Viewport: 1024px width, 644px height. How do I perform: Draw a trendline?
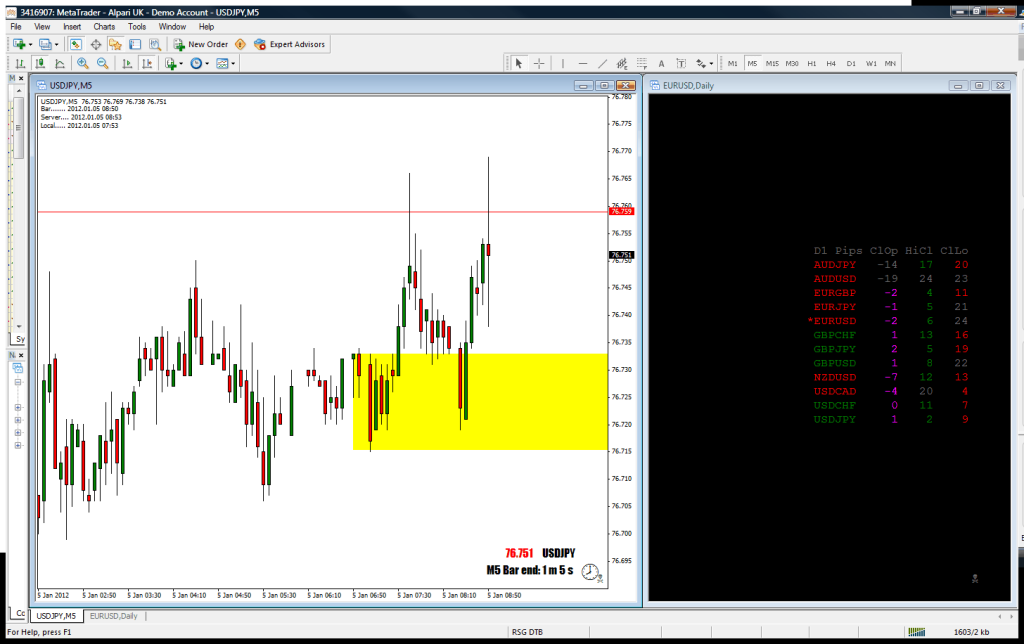pos(602,63)
